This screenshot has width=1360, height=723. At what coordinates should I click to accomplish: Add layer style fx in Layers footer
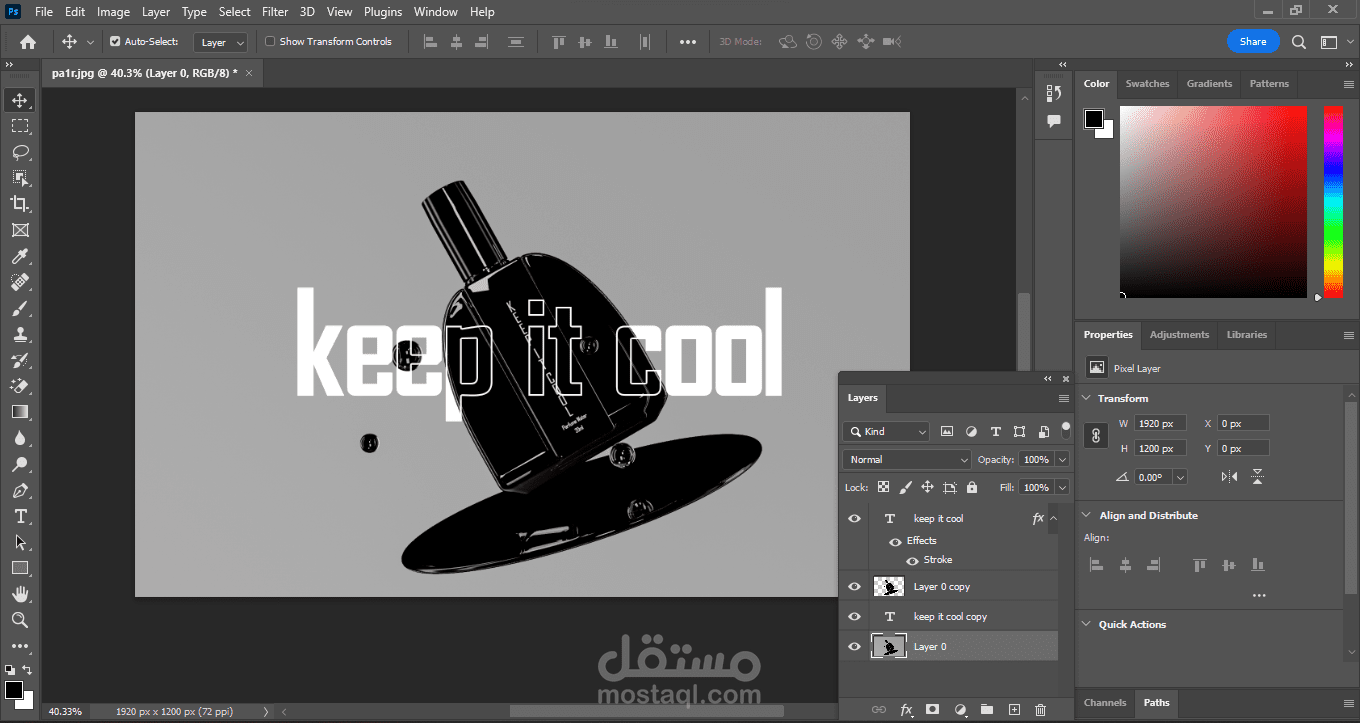click(906, 710)
